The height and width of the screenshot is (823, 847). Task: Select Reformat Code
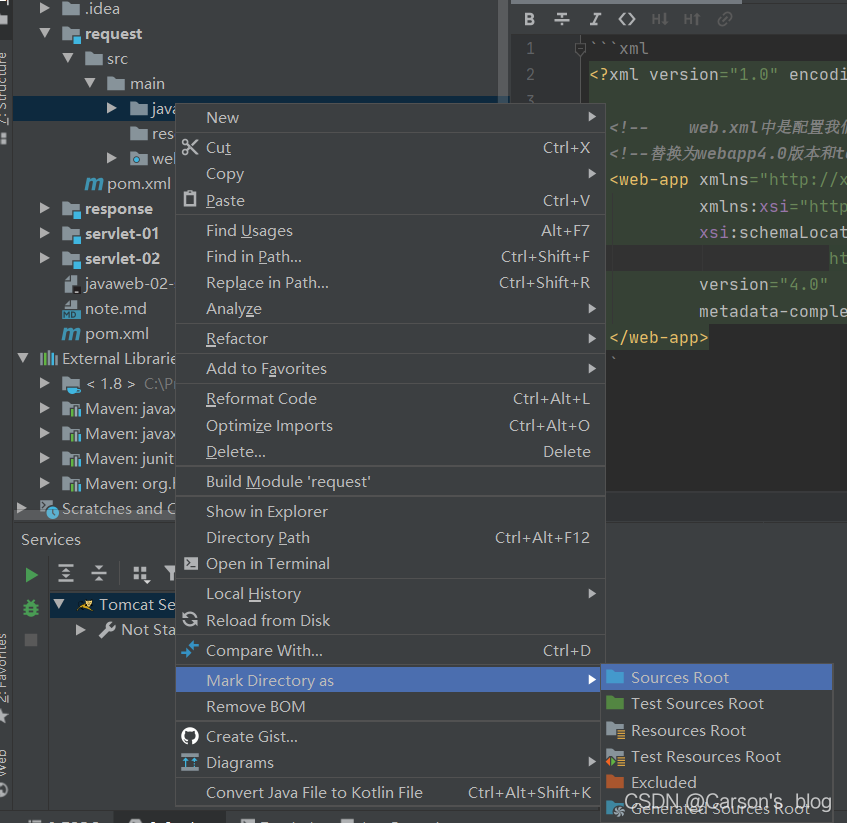[x=390, y=399]
